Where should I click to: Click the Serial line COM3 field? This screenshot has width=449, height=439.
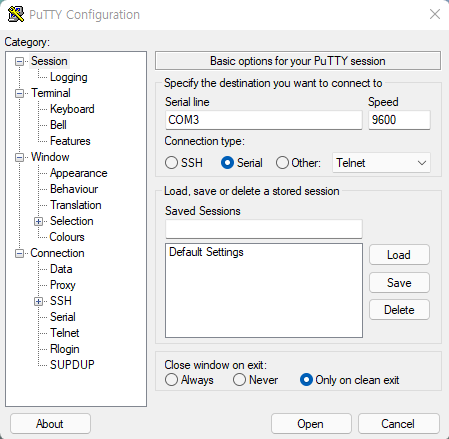(x=264, y=120)
